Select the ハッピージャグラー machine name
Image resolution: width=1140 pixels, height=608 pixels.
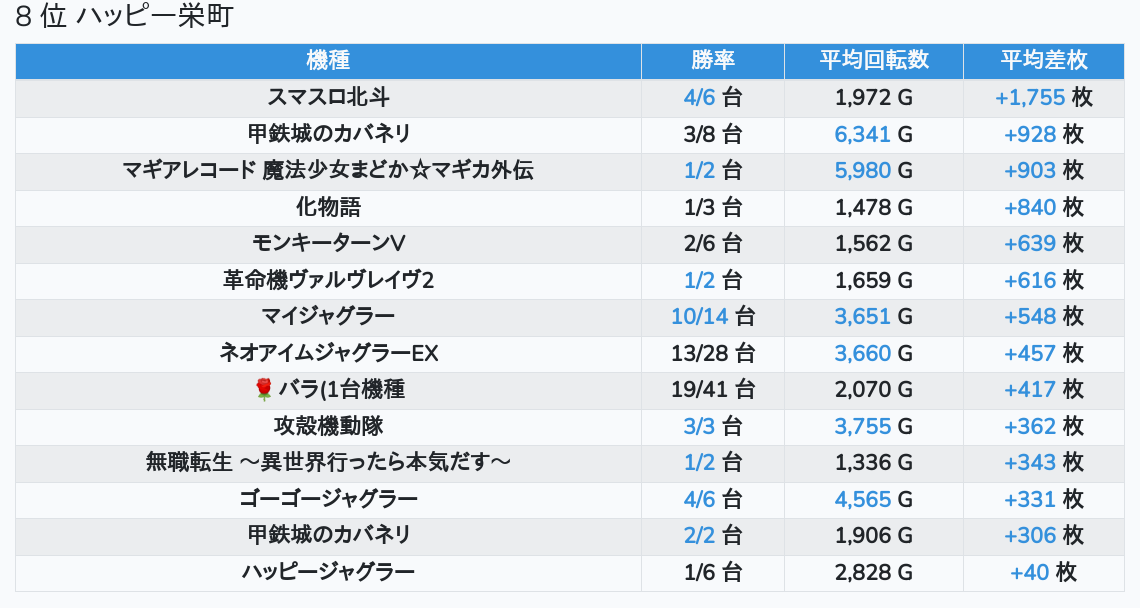click(328, 573)
